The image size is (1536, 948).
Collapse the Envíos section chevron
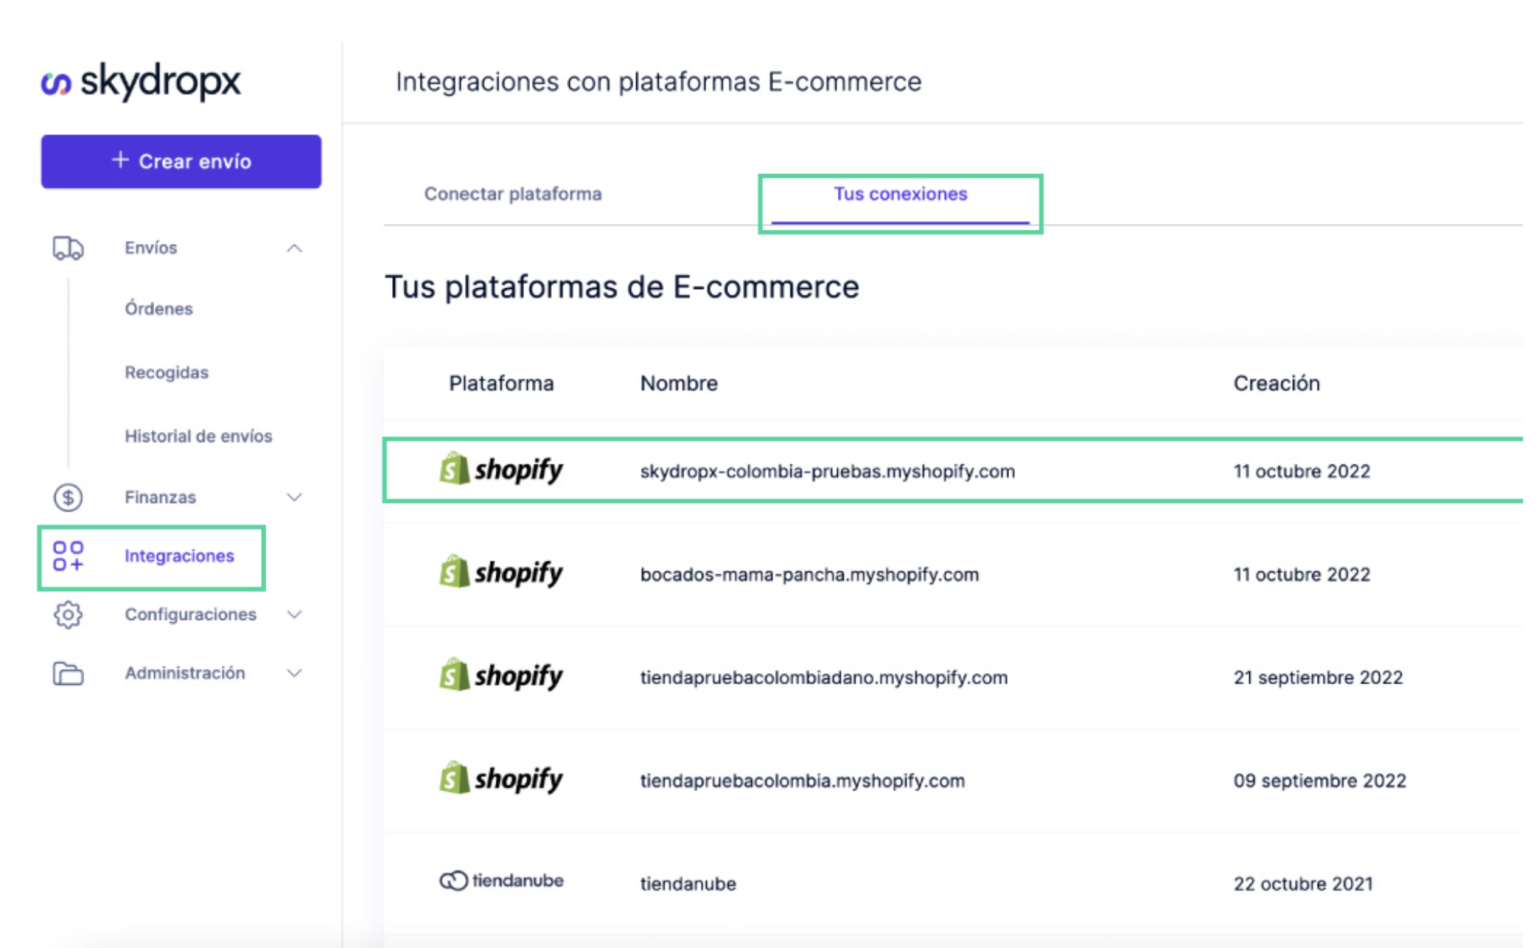pos(294,247)
